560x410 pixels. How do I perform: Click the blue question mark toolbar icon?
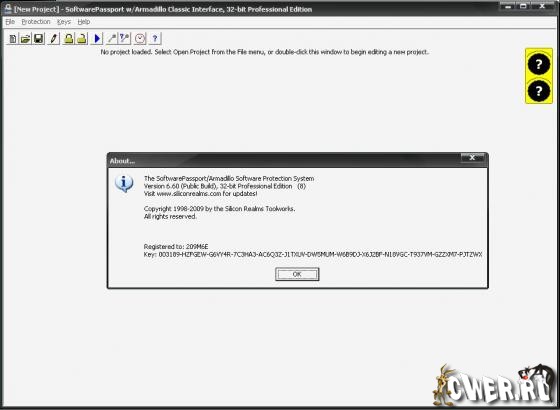point(155,39)
